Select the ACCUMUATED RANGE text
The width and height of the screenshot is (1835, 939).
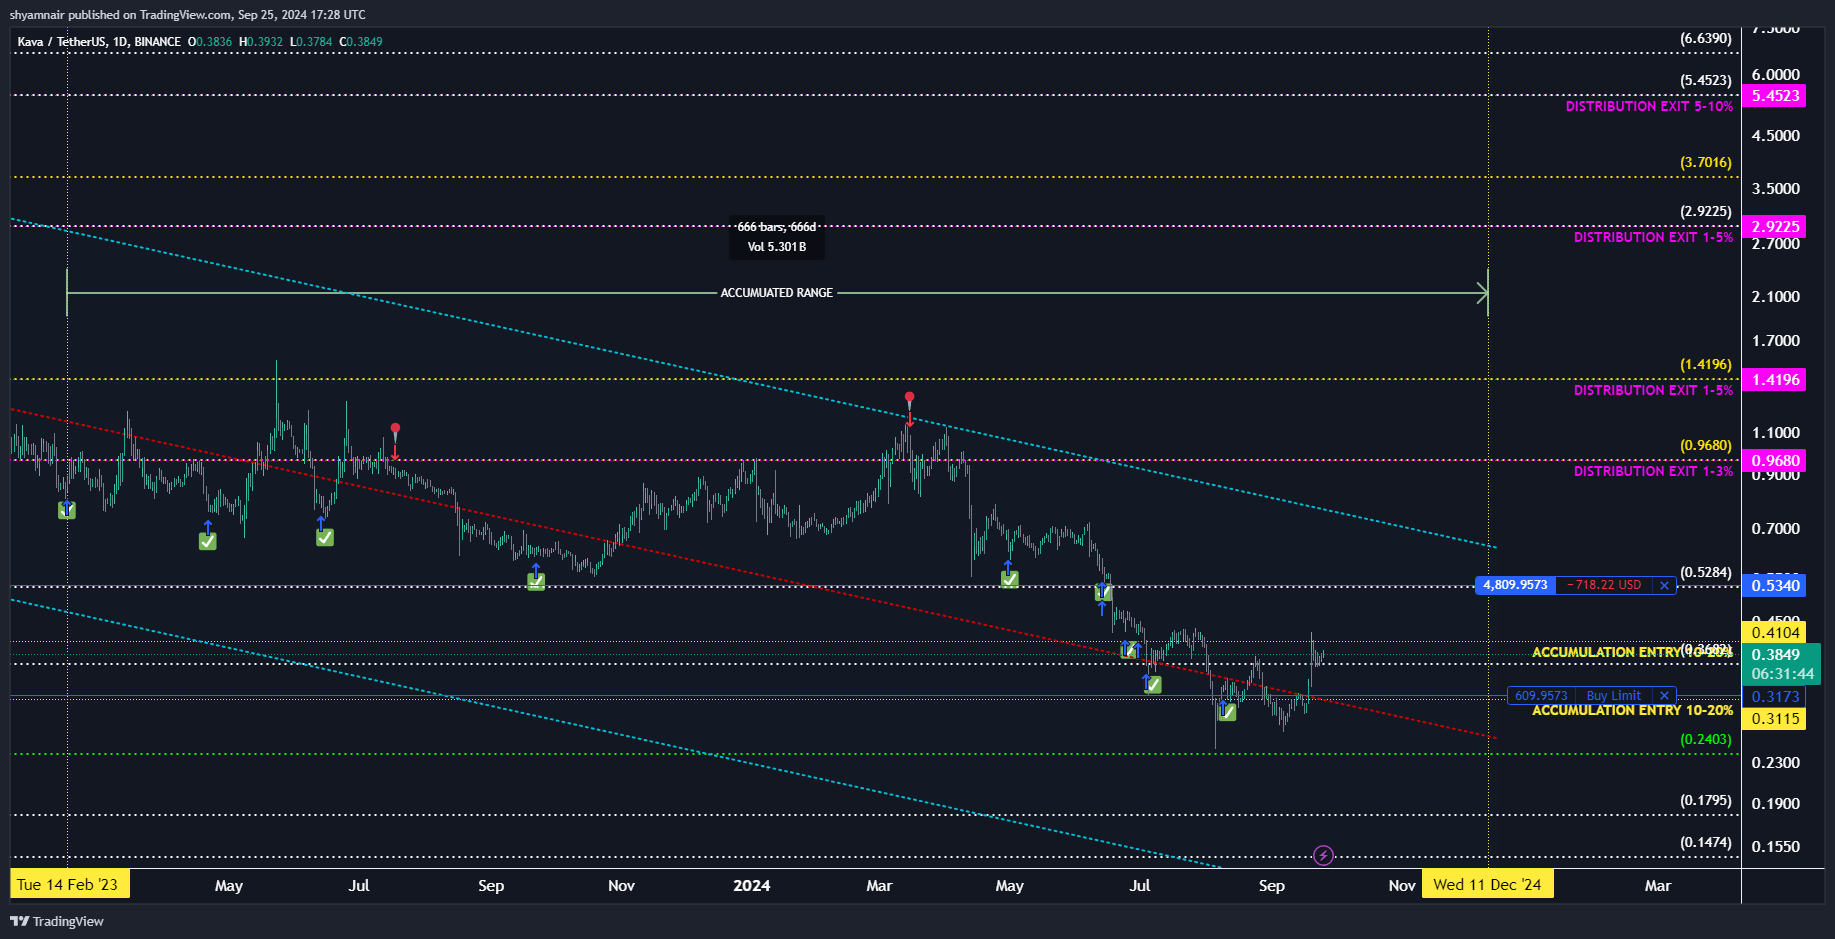(777, 293)
